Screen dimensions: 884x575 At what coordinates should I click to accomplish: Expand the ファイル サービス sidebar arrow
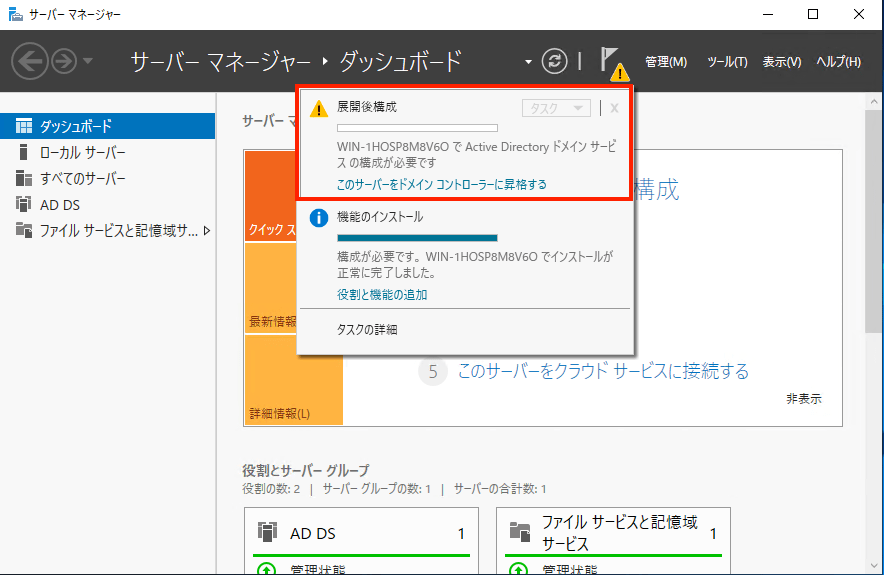click(x=207, y=231)
